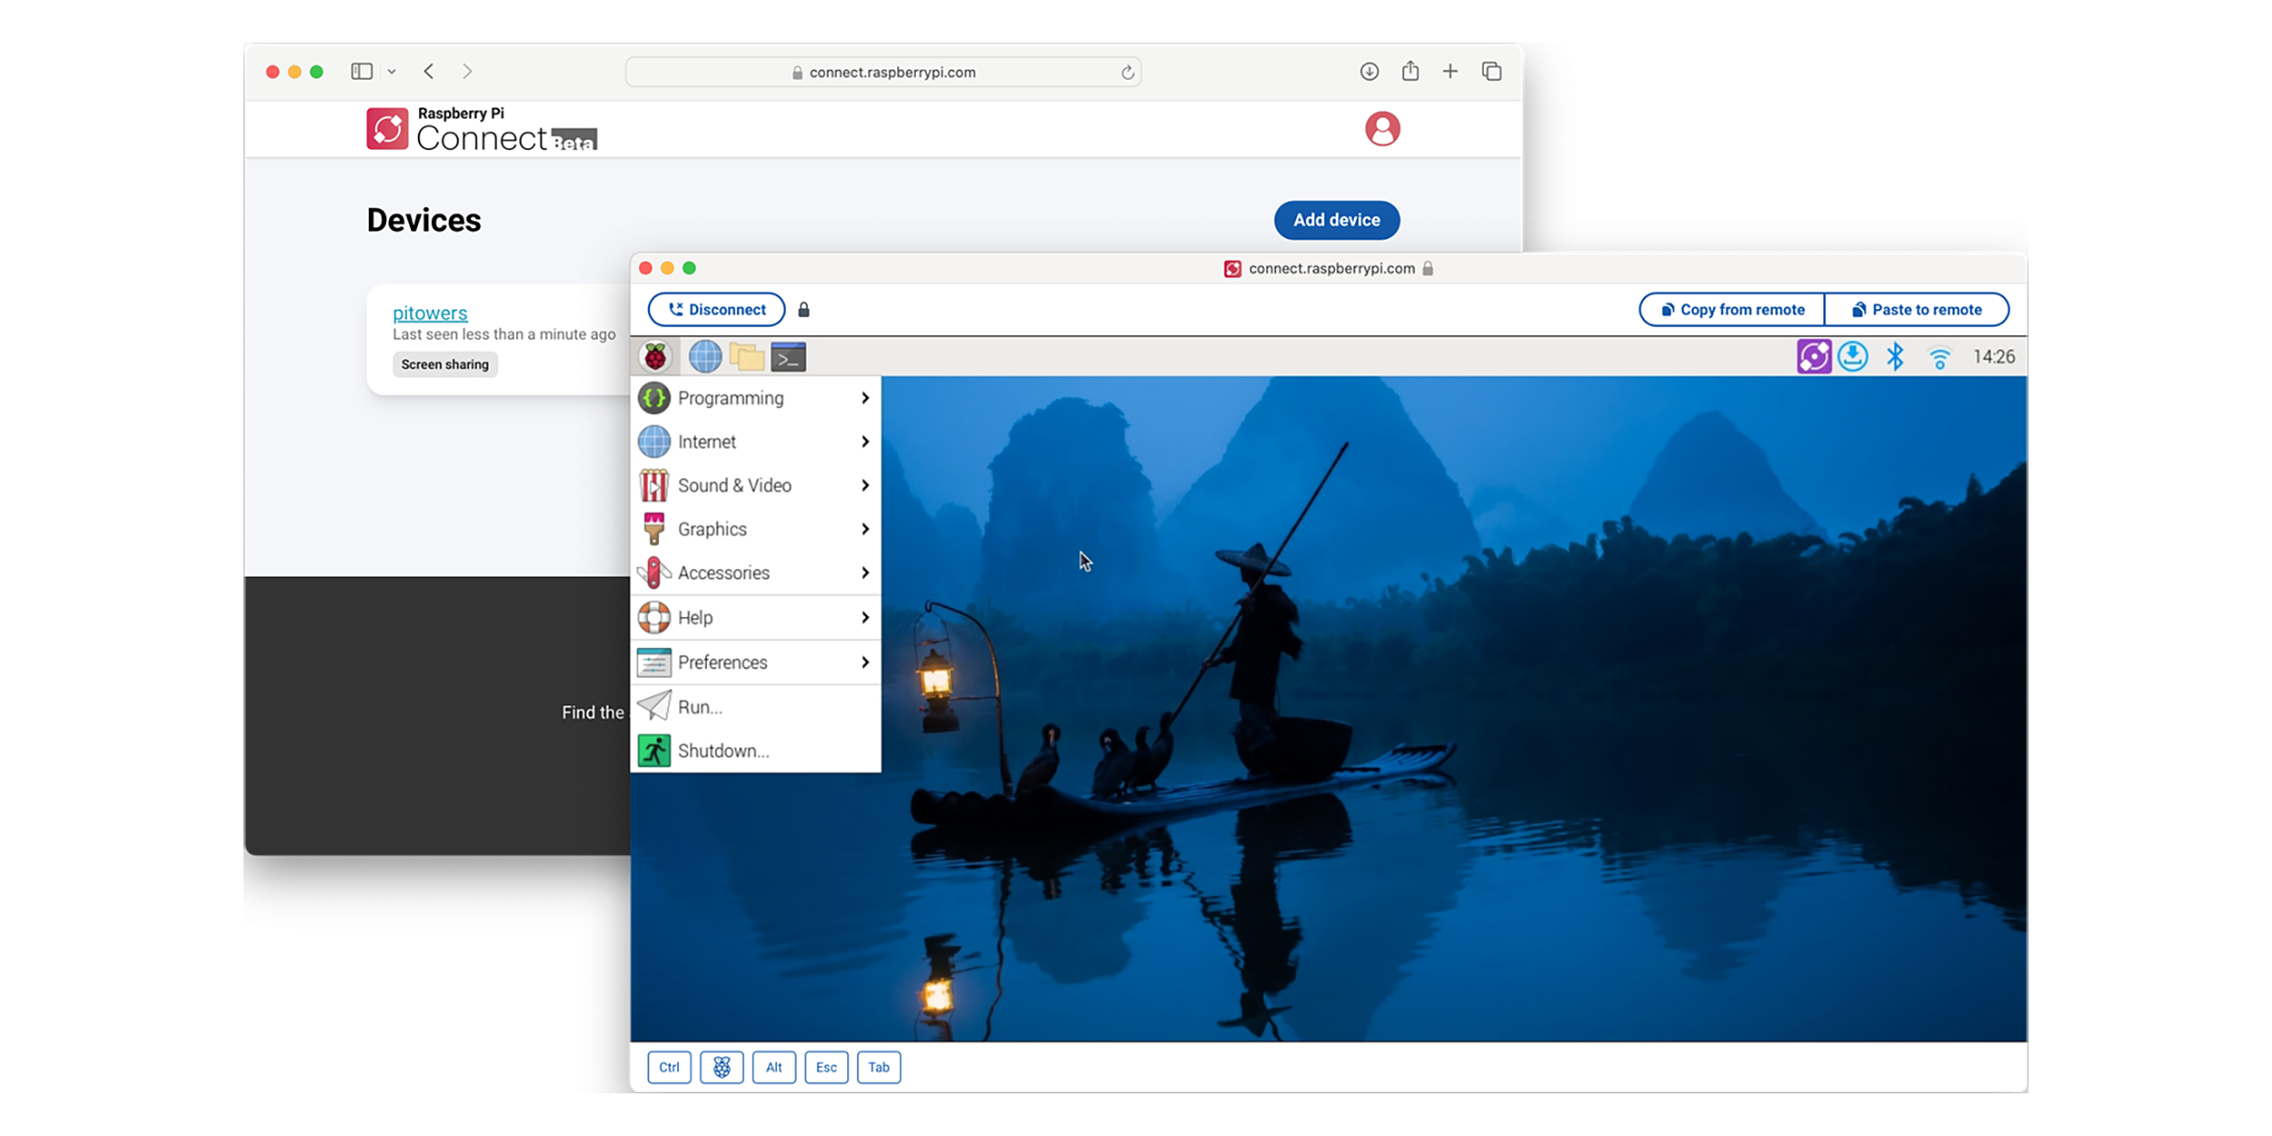Image resolution: width=2272 pixels, height=1136 pixels.
Task: Reload the page in Safari
Action: (1127, 72)
